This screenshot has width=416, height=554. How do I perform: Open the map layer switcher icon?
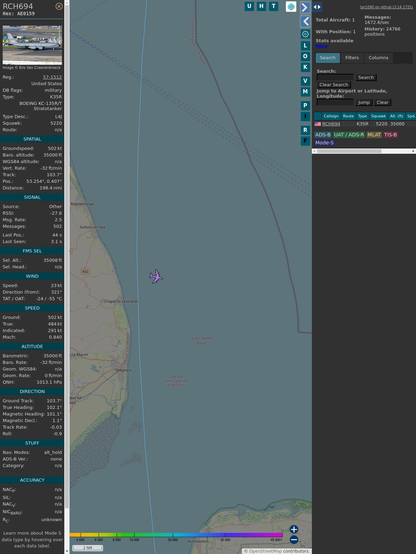pos(291,7)
